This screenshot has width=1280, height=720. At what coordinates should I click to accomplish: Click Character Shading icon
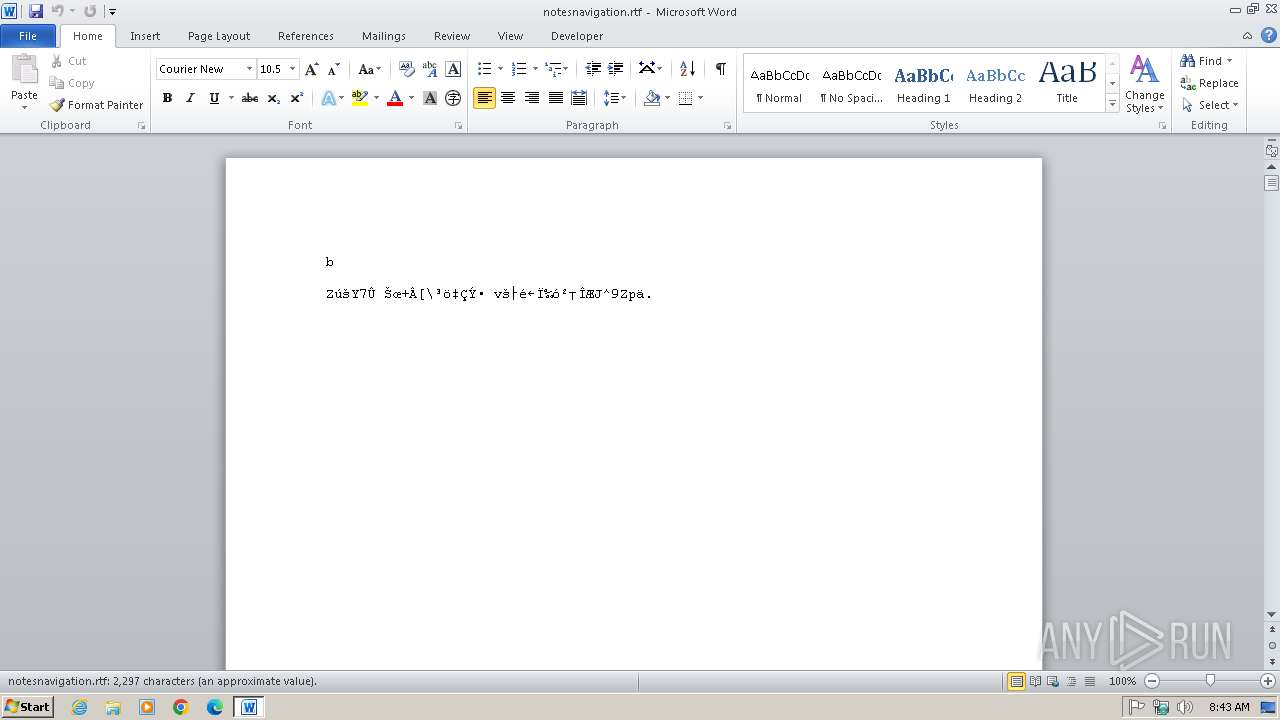[430, 98]
